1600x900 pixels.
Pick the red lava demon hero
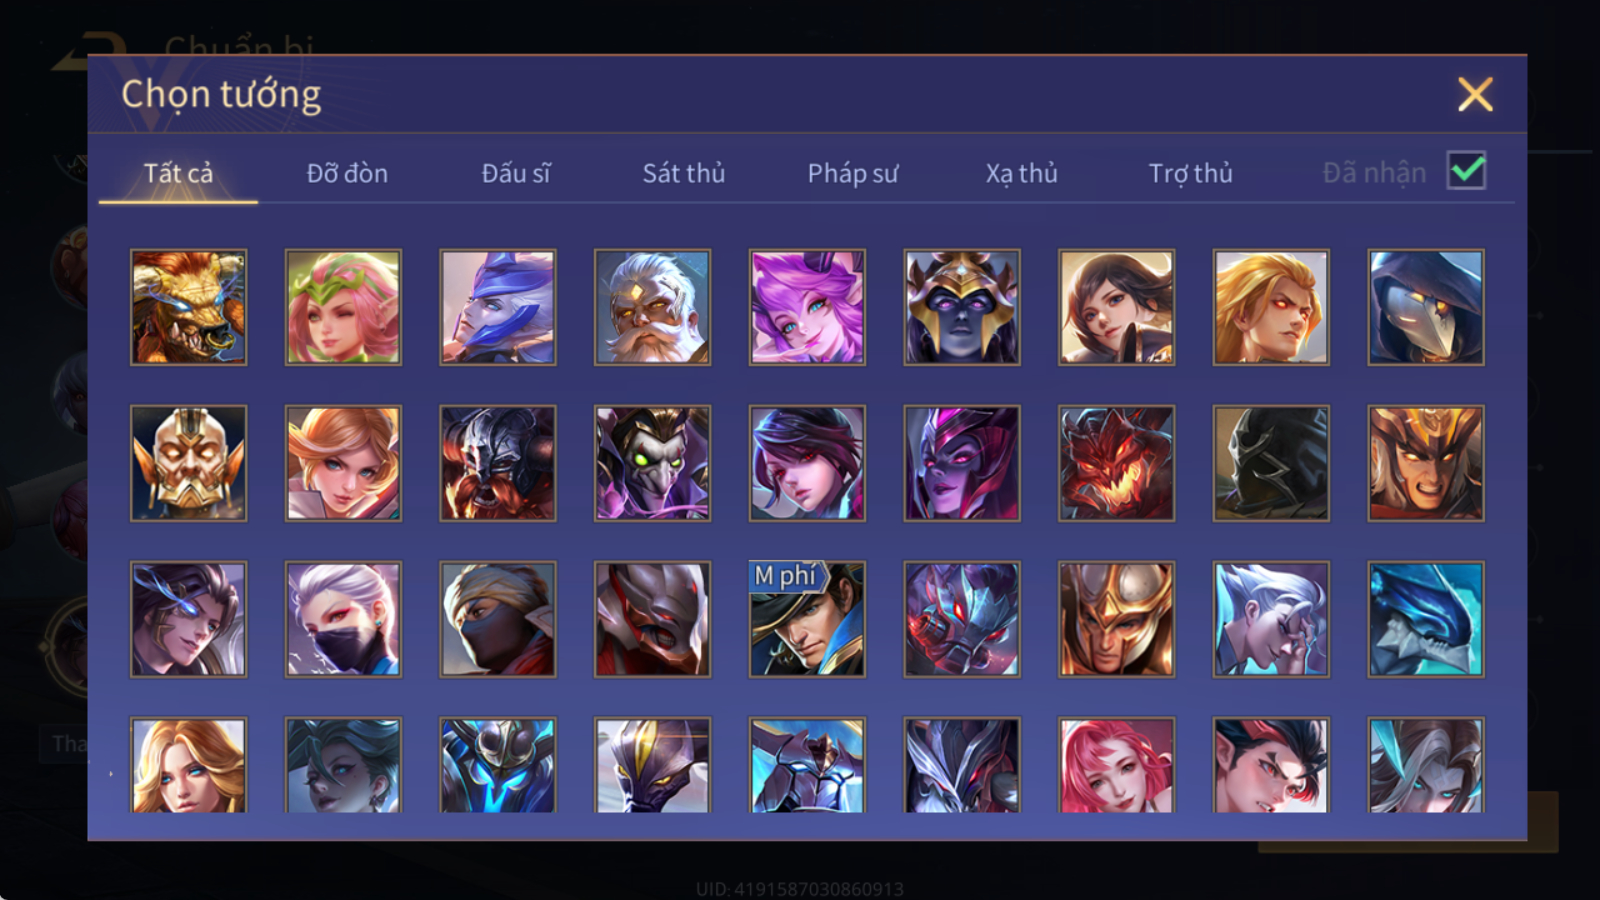1116,463
